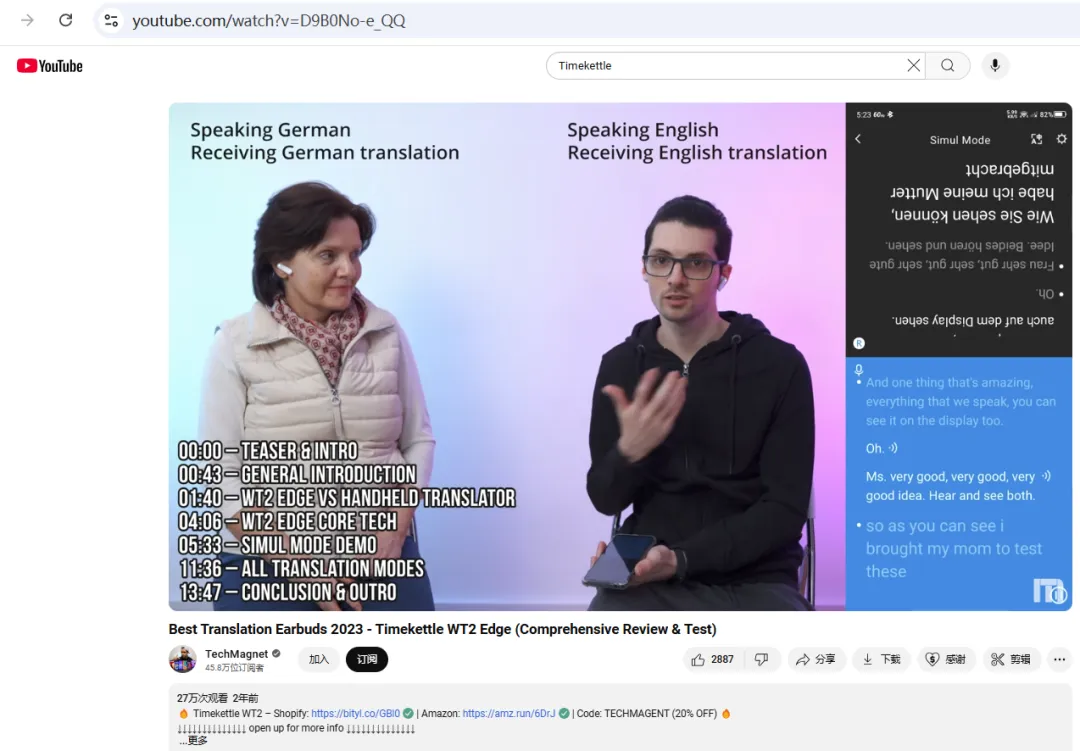Screen dimensions: 1080x751
Task: Create a clip using the 剪辑 scissors icon
Action: pos(1011,659)
